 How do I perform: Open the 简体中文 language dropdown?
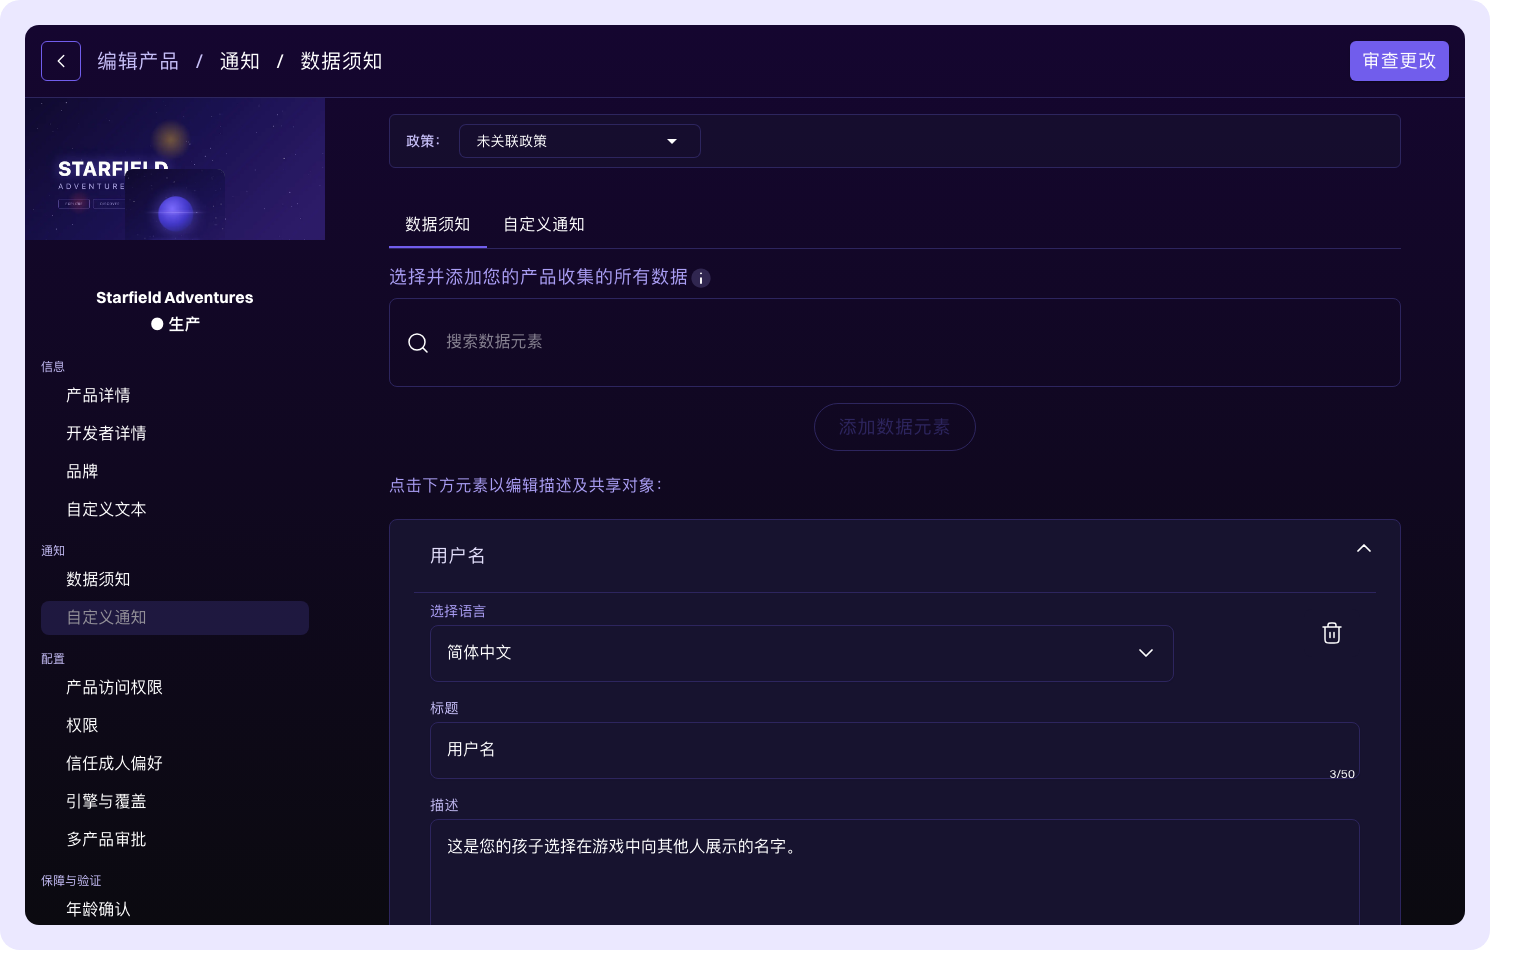pyautogui.click(x=802, y=653)
